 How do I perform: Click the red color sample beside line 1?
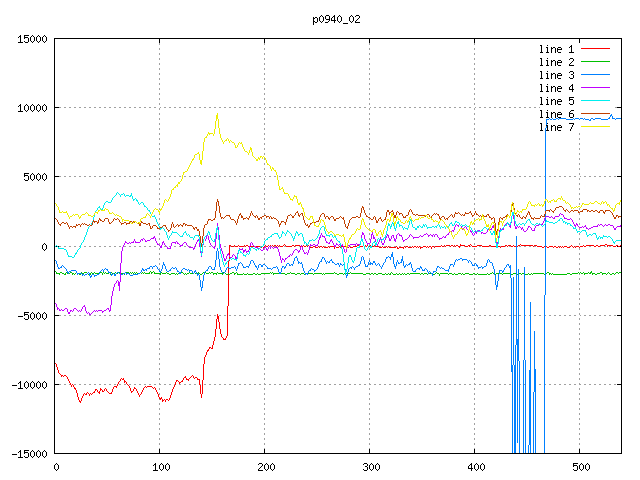tap(596, 49)
